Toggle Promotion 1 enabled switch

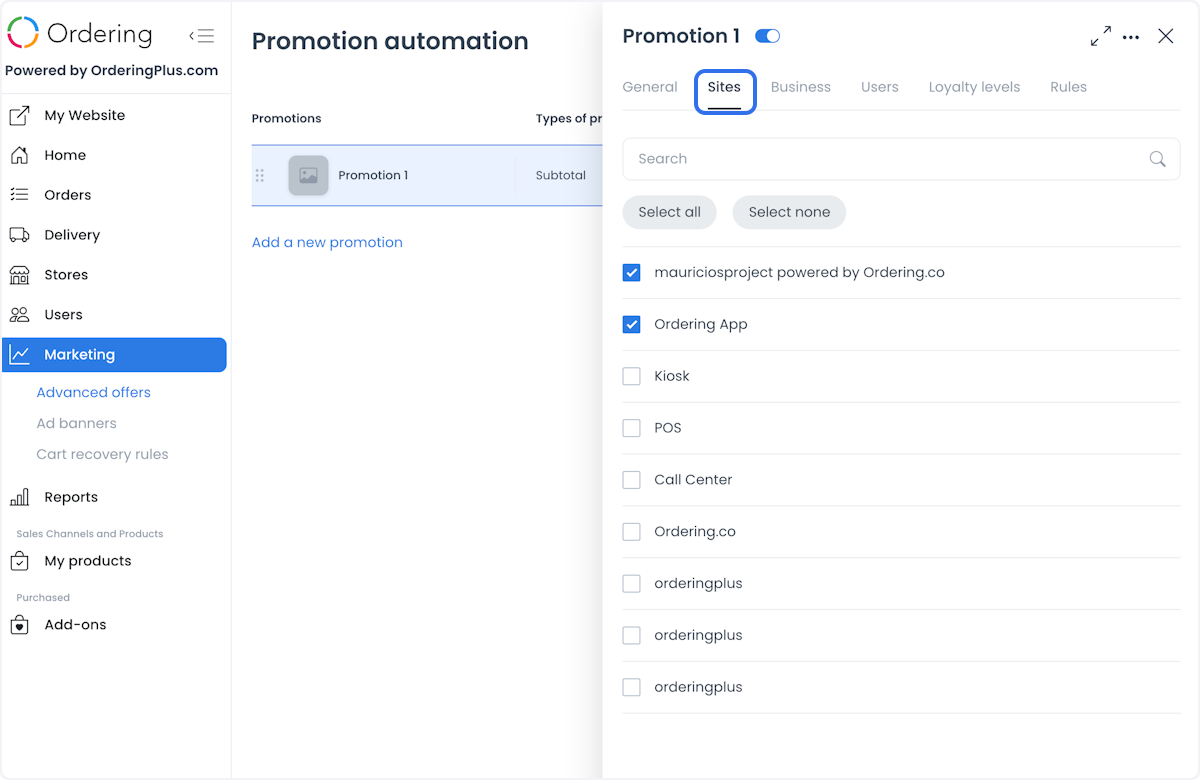click(767, 36)
